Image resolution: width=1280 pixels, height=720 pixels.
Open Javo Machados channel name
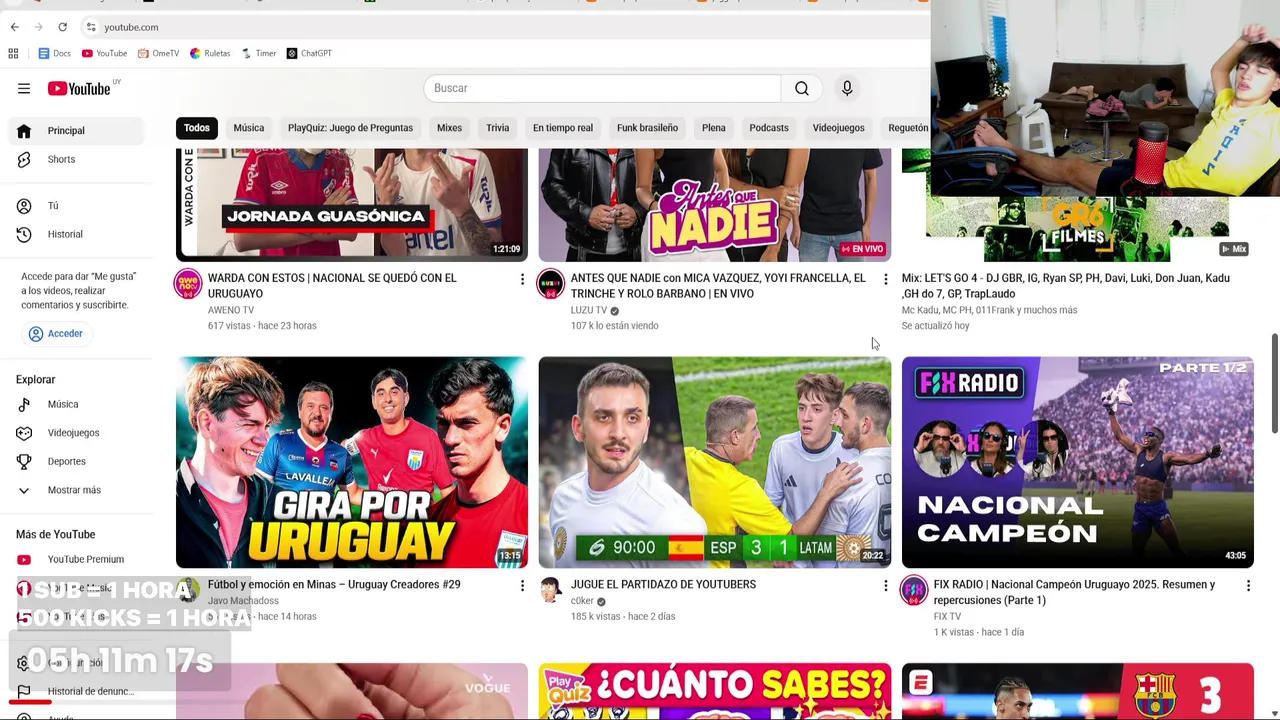[243, 601]
